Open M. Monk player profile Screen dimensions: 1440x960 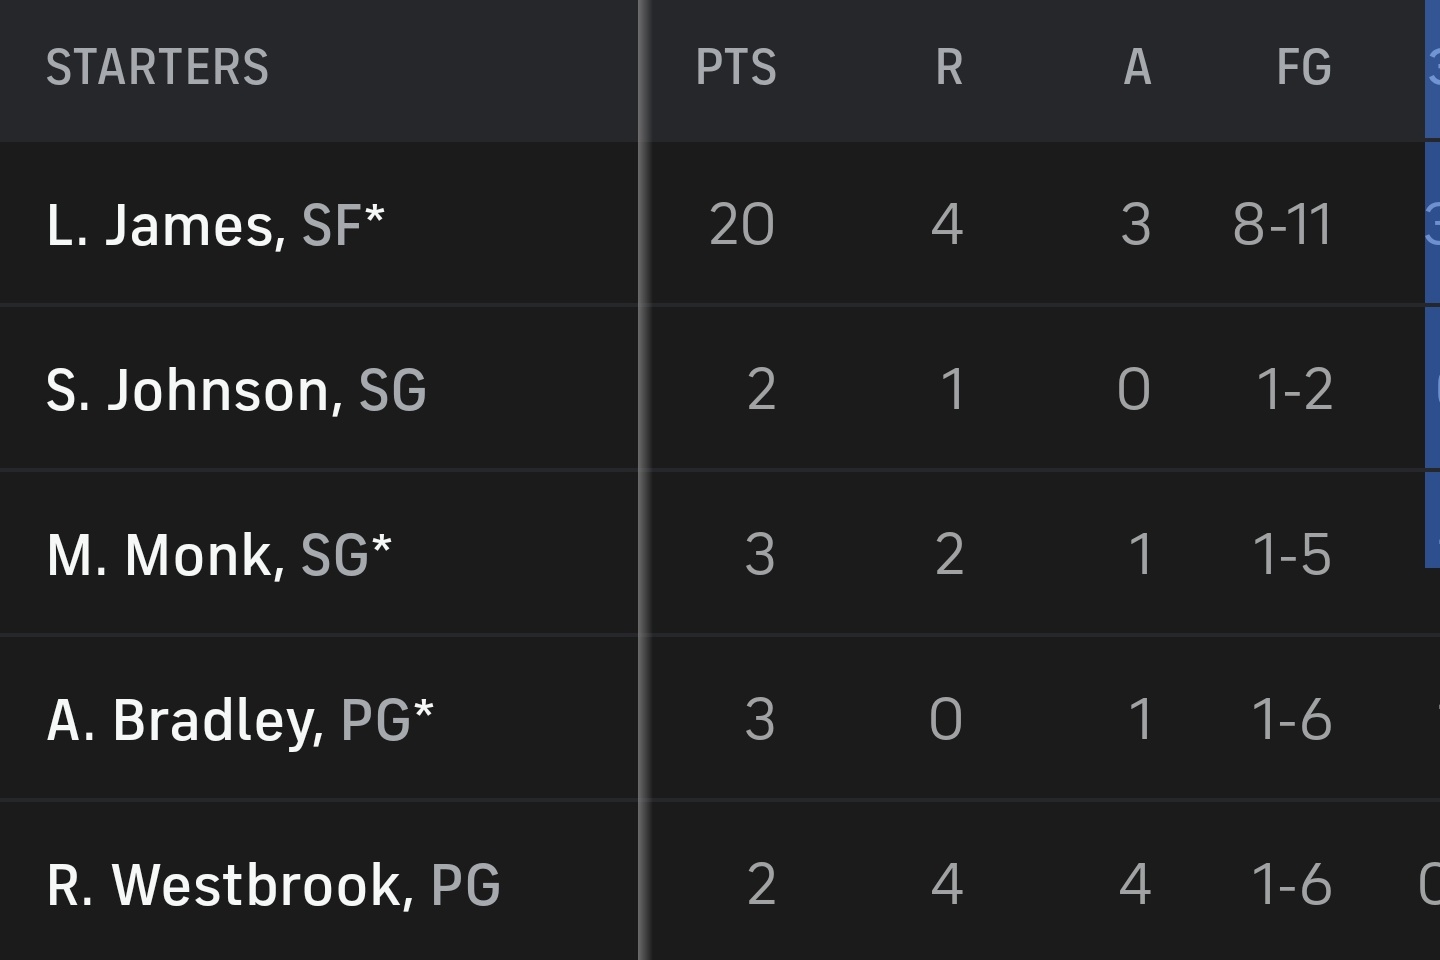165,555
